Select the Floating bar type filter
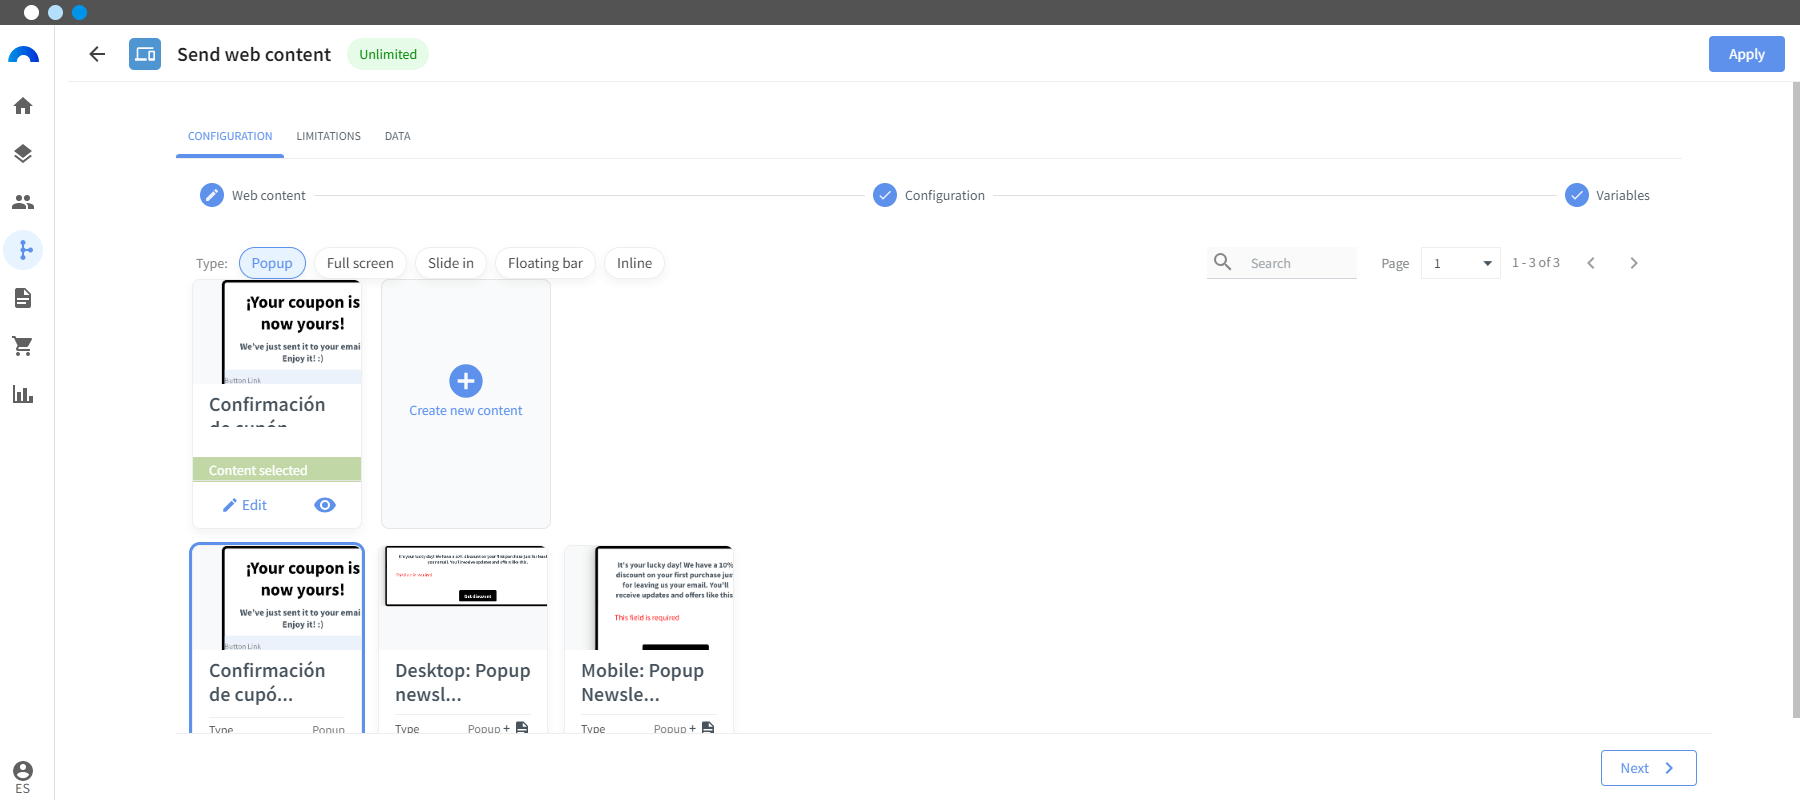 (545, 263)
